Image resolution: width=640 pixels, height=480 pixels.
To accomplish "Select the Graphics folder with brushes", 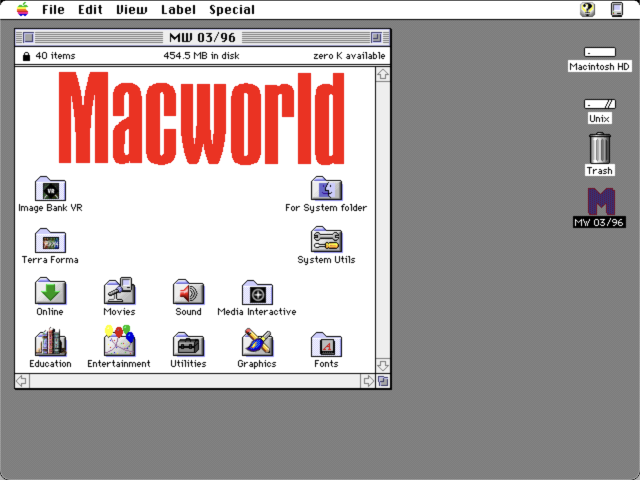I will 257,342.
